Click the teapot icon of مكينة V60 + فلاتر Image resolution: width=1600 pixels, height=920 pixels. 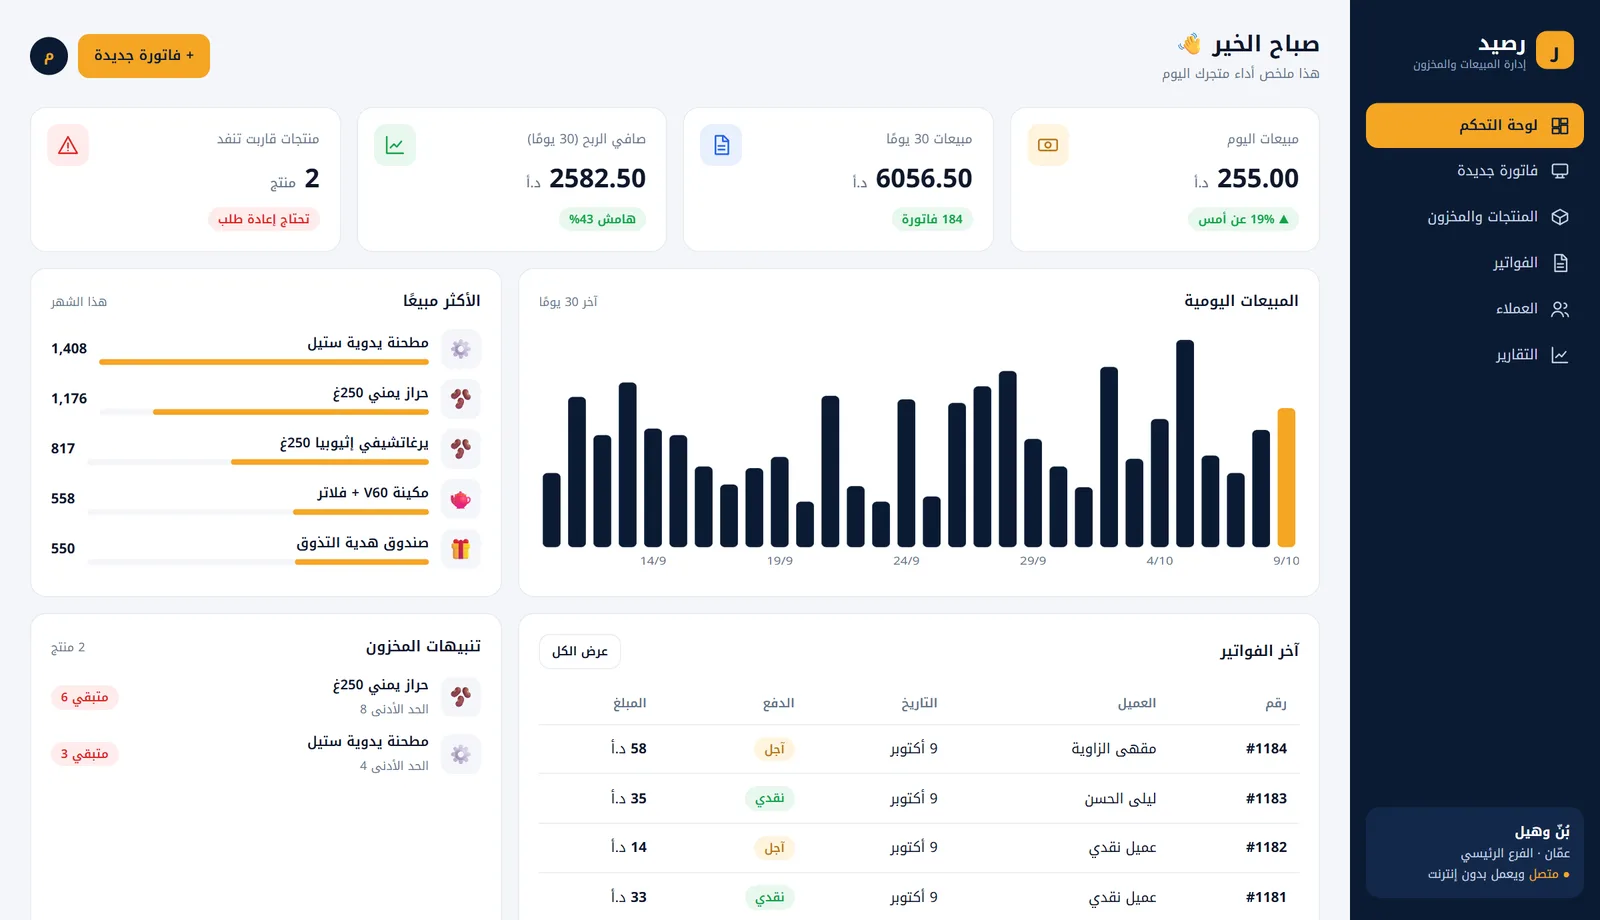click(x=460, y=499)
